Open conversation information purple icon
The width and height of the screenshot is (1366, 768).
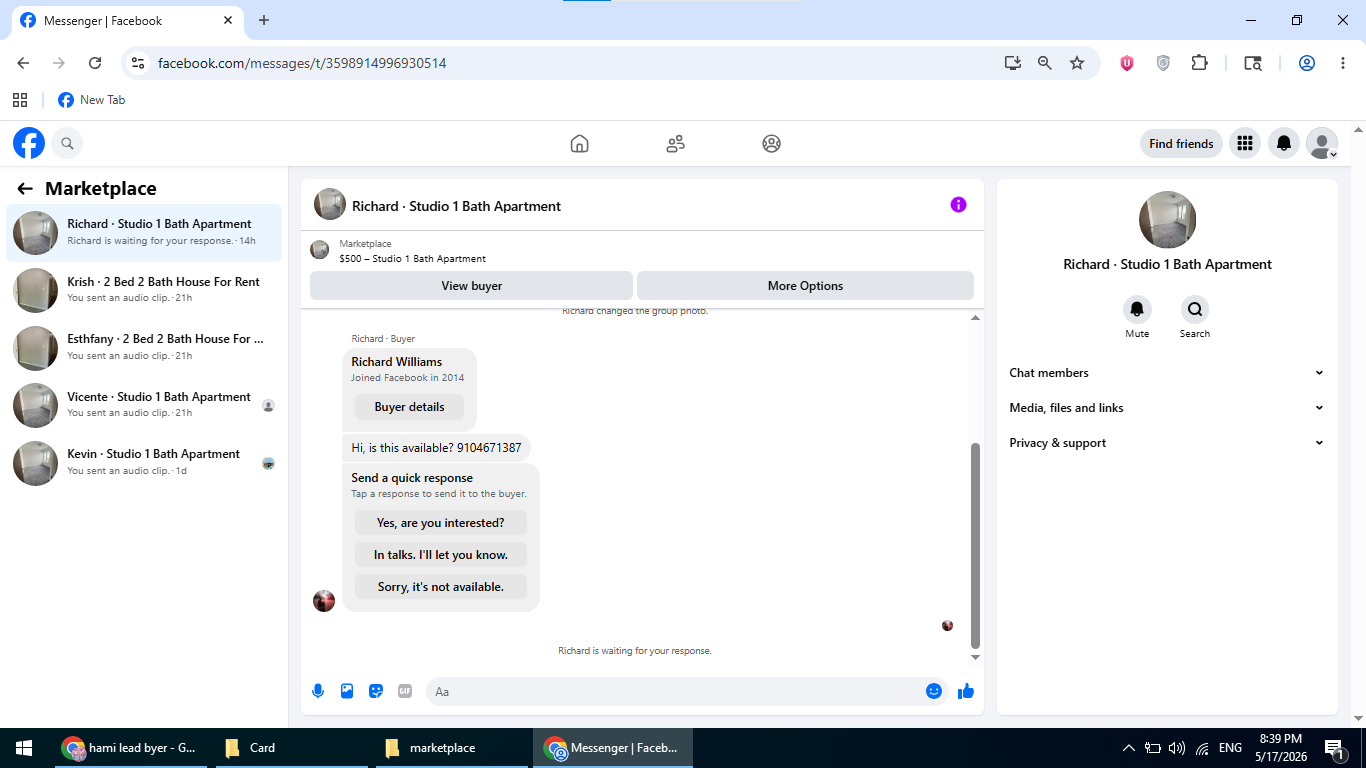tap(958, 205)
